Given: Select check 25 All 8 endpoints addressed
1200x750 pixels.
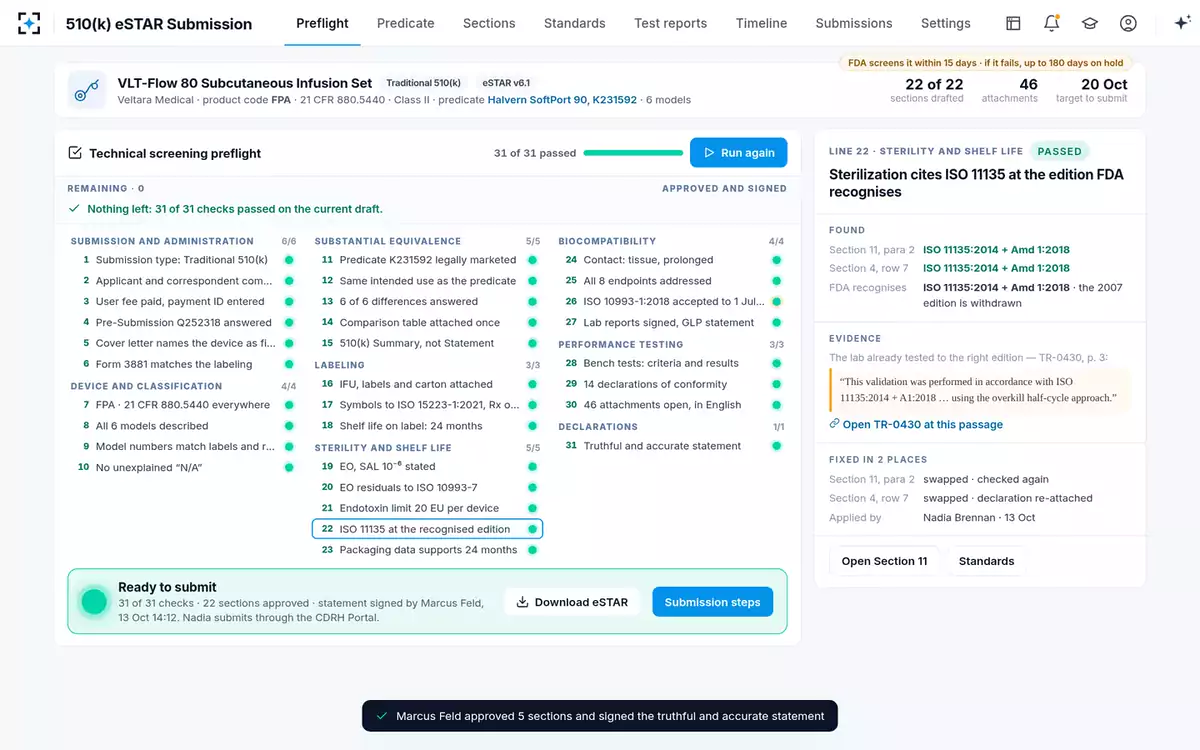Looking at the screenshot, I should coord(672,281).
